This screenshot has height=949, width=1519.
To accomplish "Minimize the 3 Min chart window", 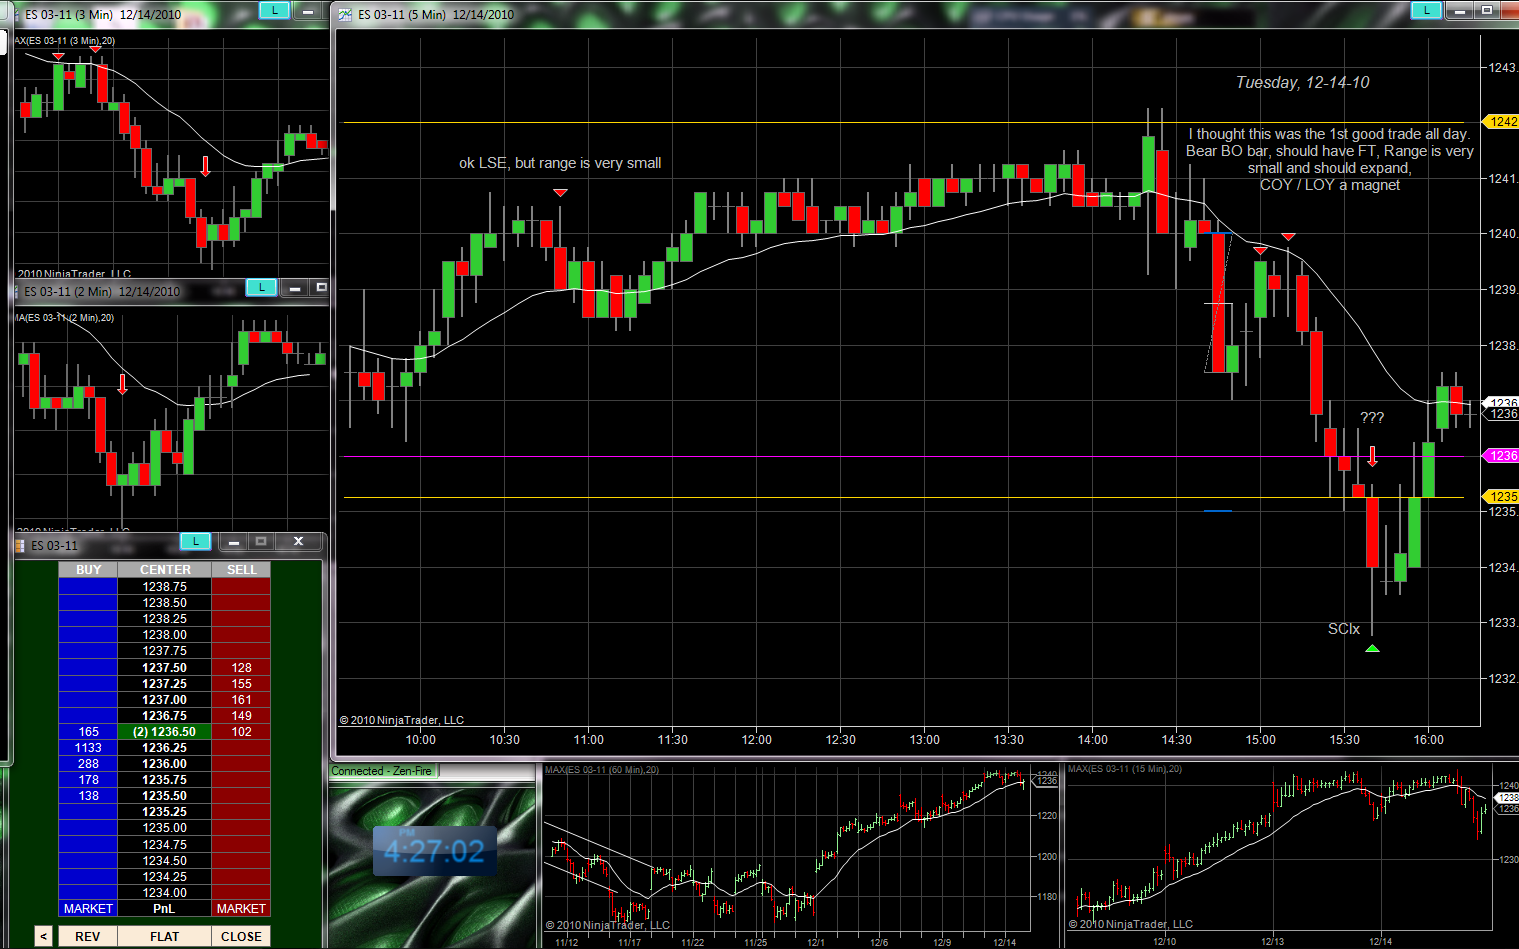I will [x=308, y=12].
